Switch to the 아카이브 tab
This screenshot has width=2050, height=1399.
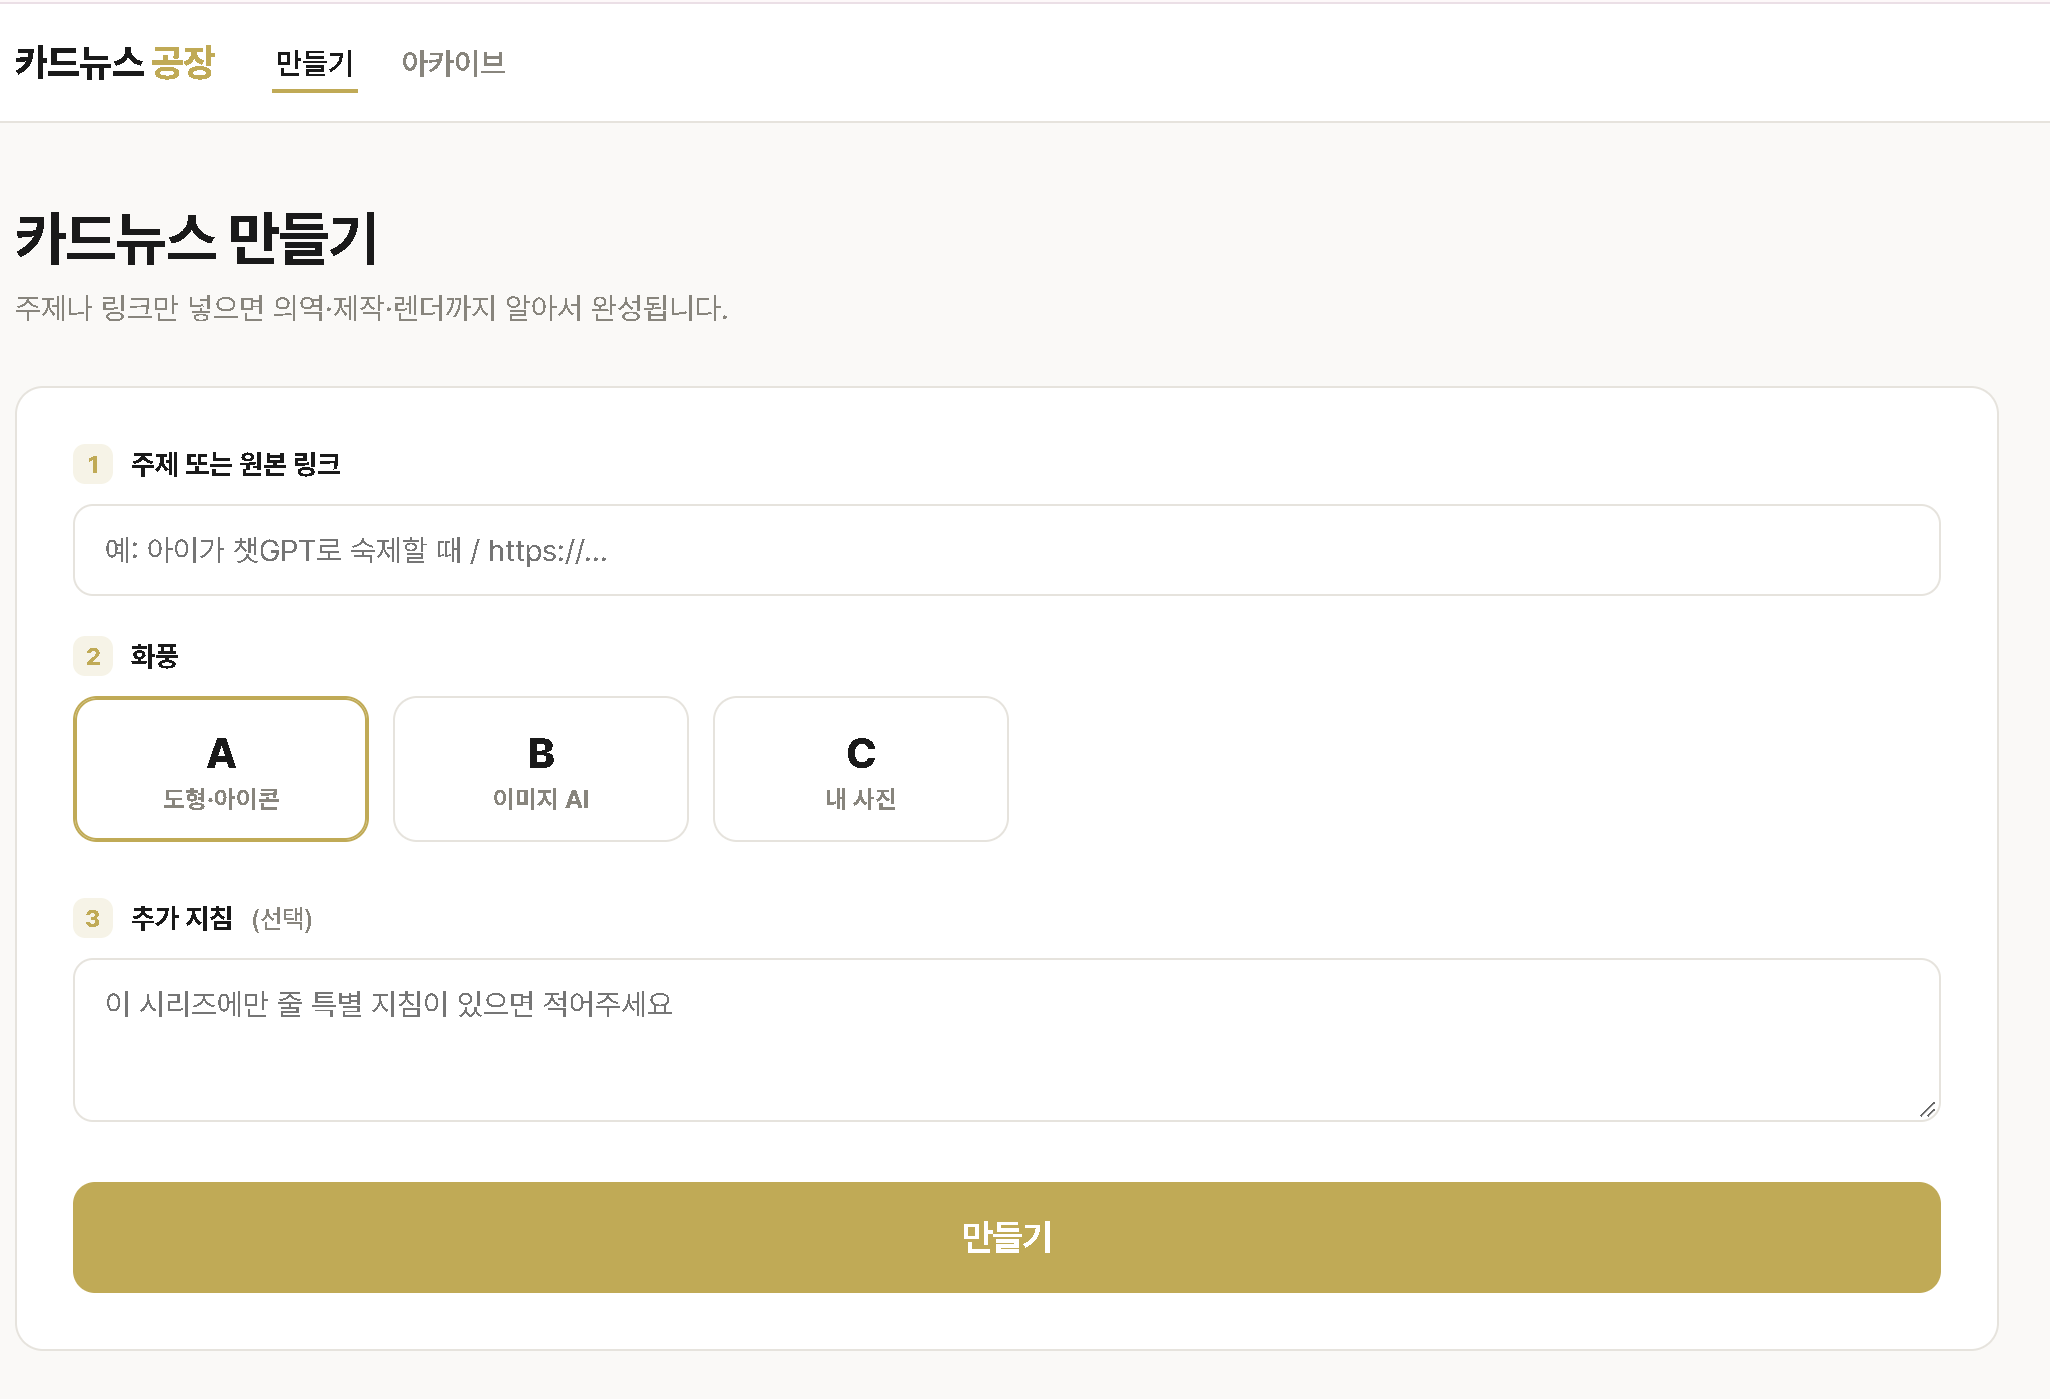pyautogui.click(x=453, y=63)
